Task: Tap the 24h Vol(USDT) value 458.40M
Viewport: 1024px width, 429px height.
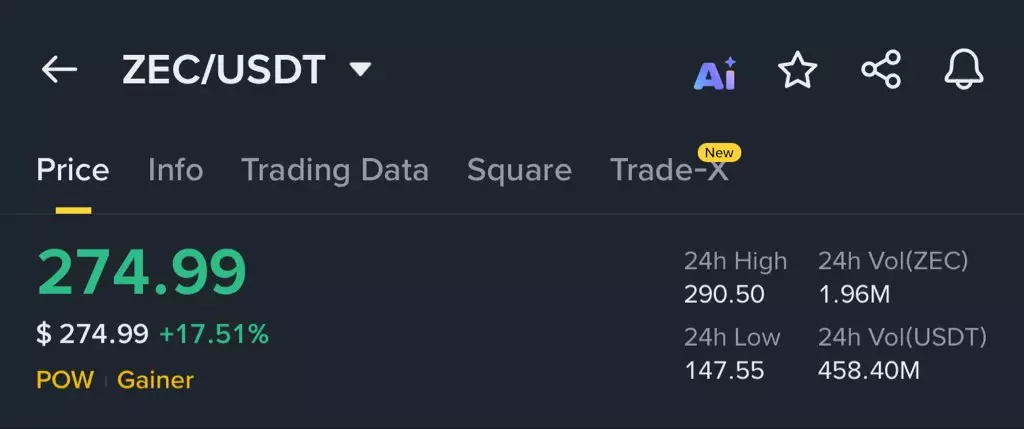Action: coord(868,371)
